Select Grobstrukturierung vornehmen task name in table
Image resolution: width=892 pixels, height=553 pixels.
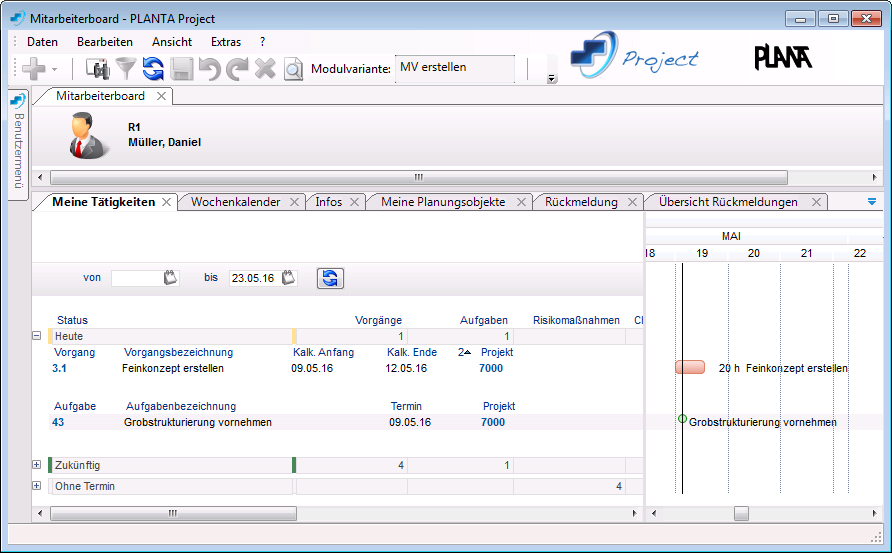point(198,422)
